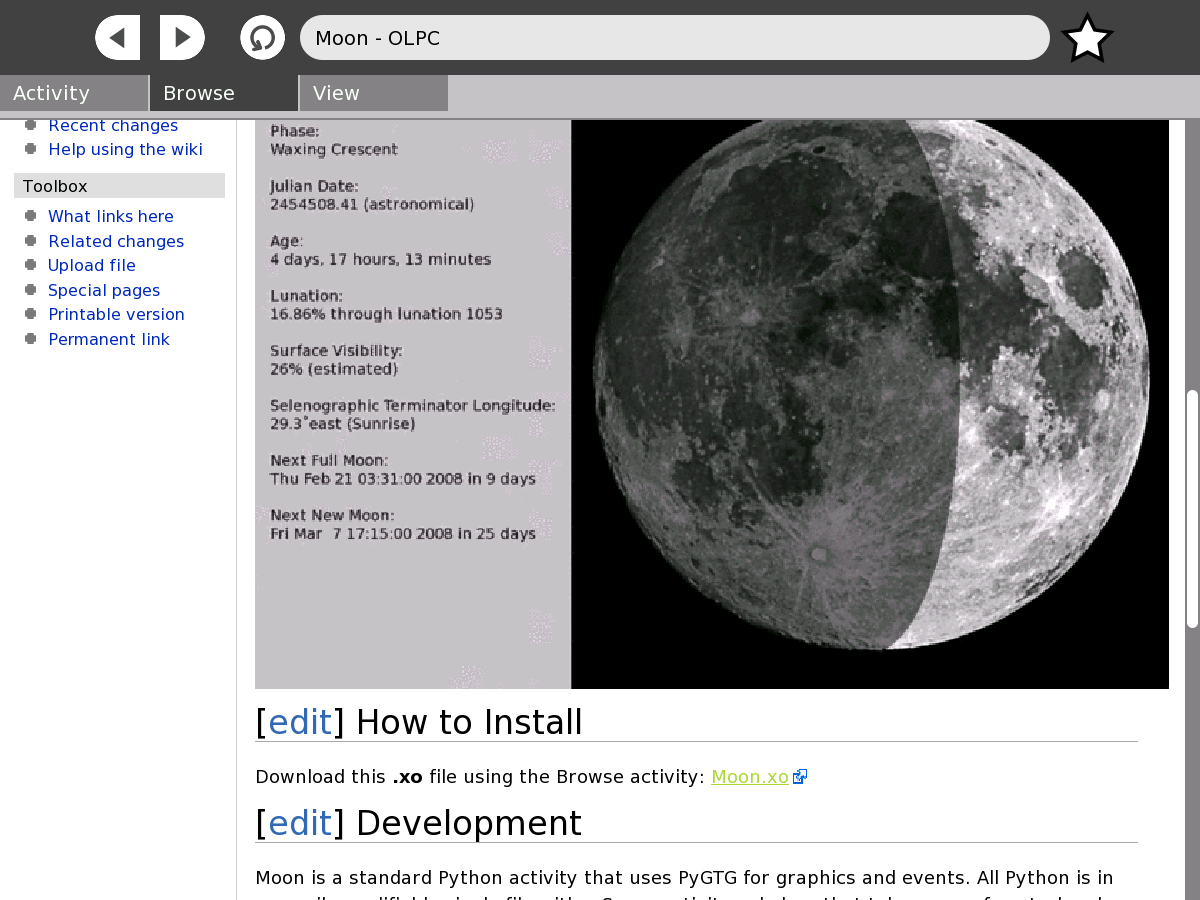Screen dimensions: 1200x900
Task: Open the Related changes link
Action: coord(116,241)
